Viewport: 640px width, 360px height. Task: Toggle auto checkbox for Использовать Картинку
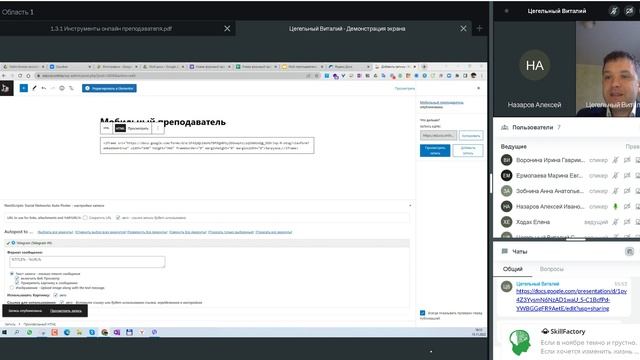[56, 295]
